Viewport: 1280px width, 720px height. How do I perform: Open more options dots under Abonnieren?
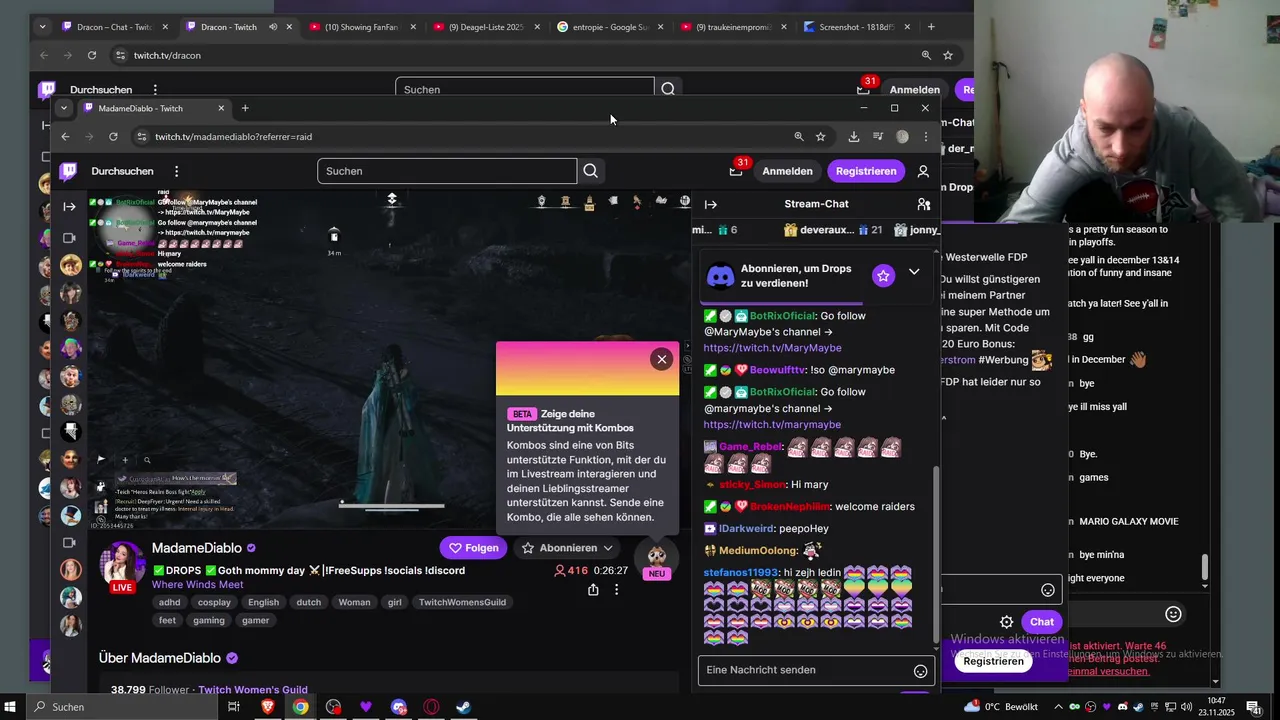616,590
